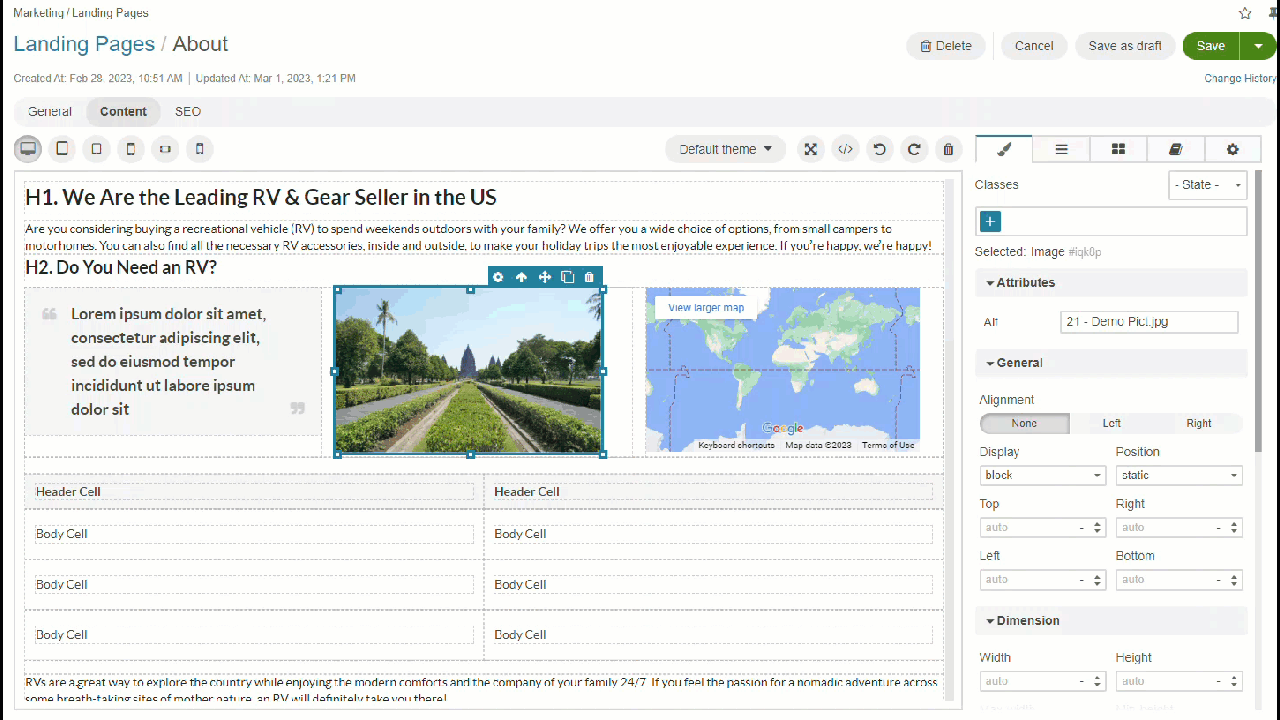Open the view code button
Viewport: 1280px width, 720px height.
coord(845,149)
